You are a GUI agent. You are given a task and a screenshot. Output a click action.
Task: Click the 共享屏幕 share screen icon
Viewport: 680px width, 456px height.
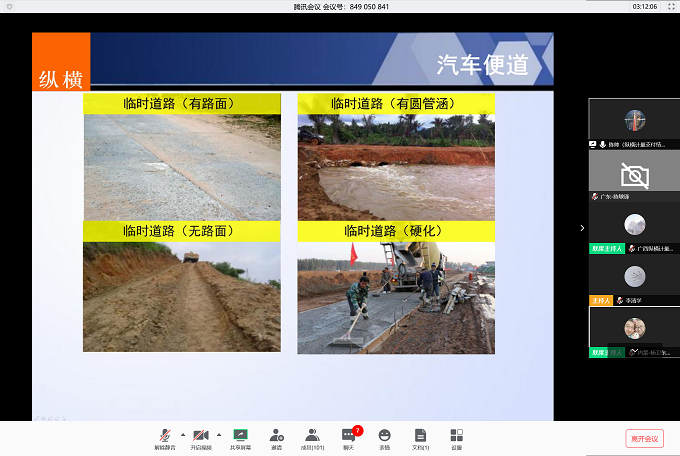point(240,435)
